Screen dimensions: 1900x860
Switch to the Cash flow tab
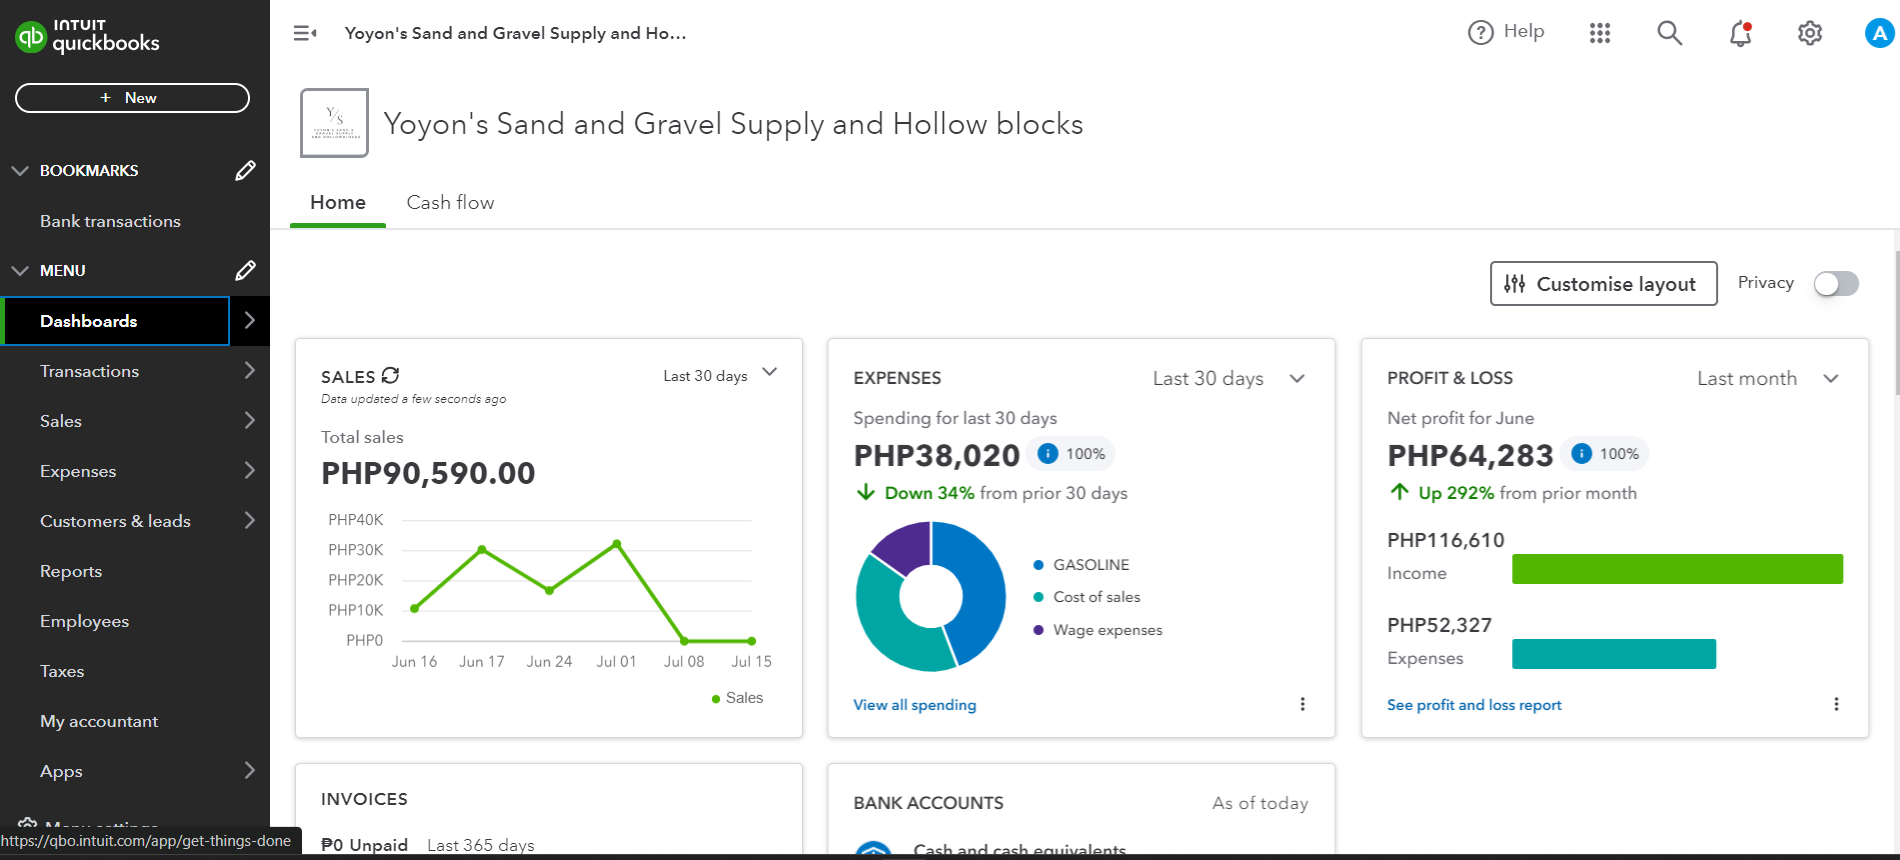coord(450,202)
